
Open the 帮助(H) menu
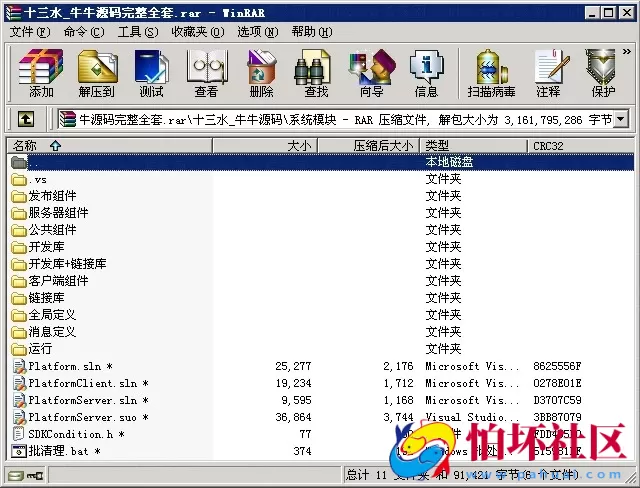tap(312, 32)
